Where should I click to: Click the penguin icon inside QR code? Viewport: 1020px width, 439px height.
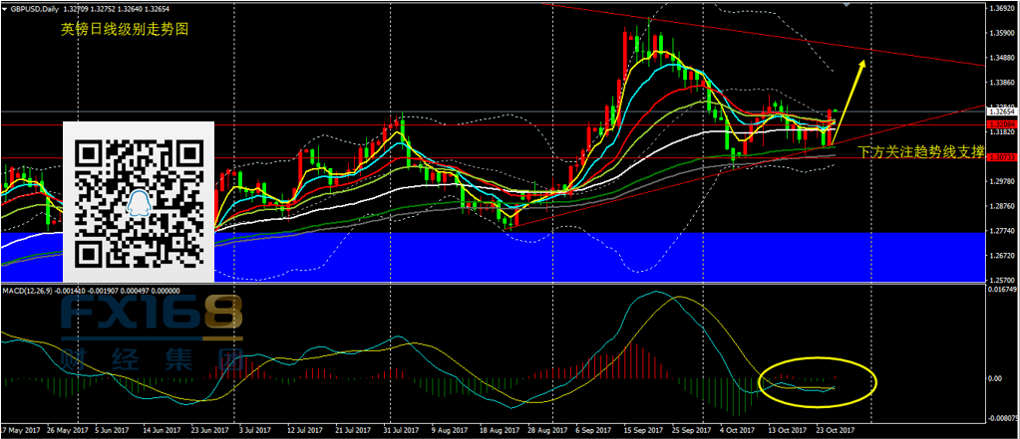pos(139,203)
